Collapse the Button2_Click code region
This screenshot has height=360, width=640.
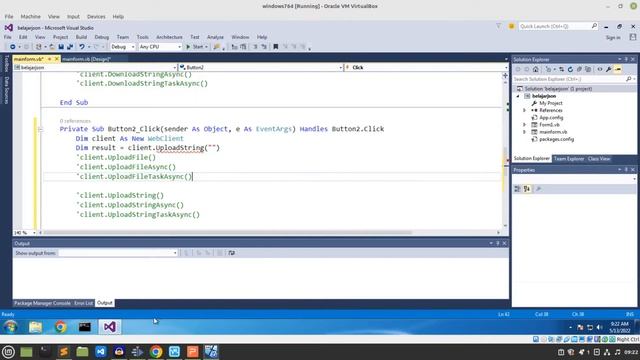point(40,129)
